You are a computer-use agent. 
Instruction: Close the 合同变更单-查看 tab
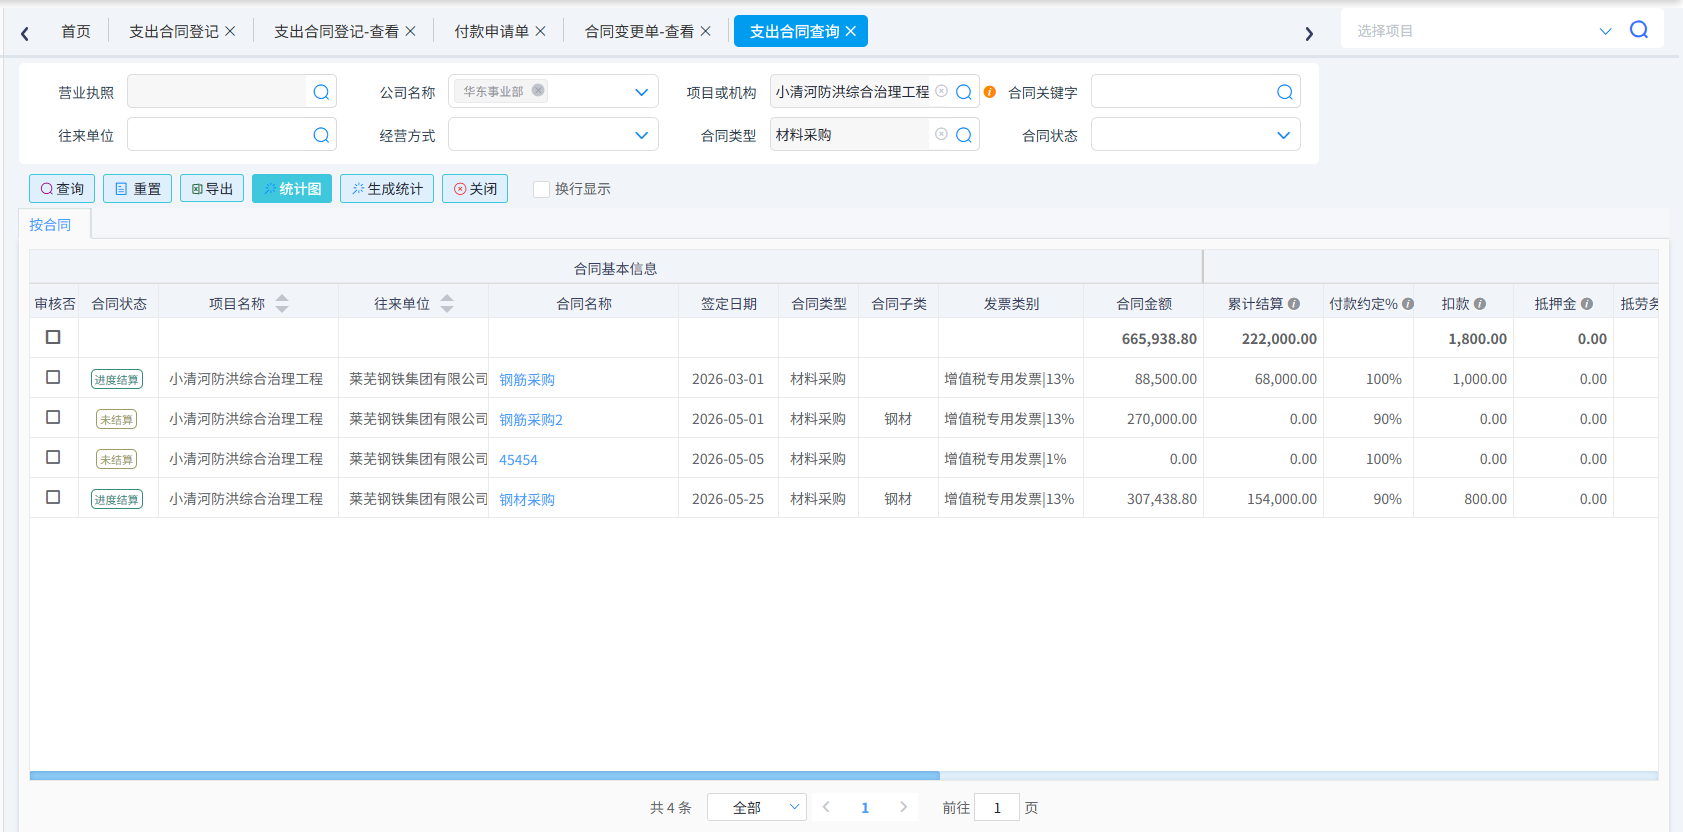(705, 31)
